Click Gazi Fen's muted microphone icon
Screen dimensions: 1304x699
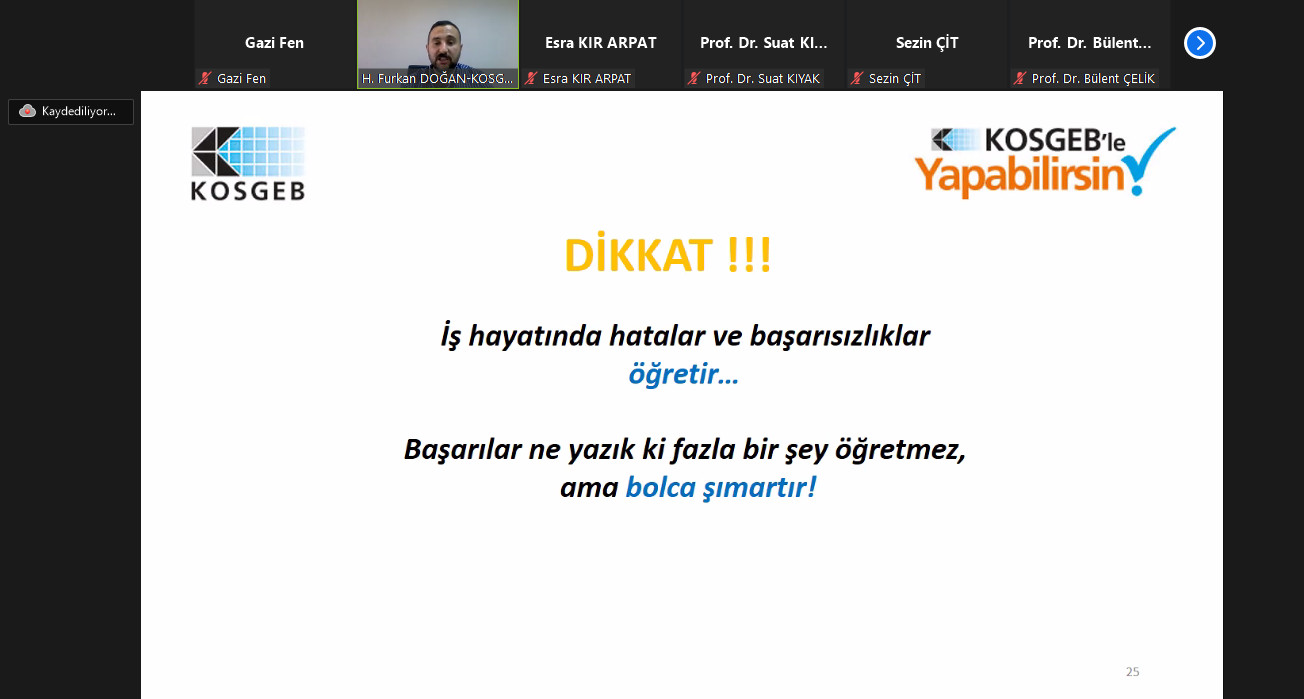click(x=205, y=78)
